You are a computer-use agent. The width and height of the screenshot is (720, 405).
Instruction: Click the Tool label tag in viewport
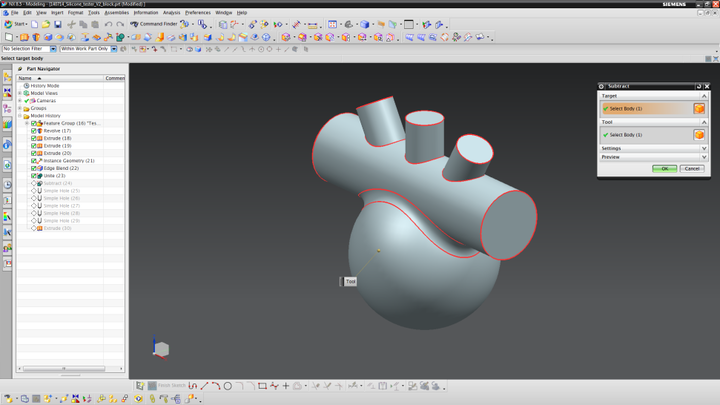350,281
